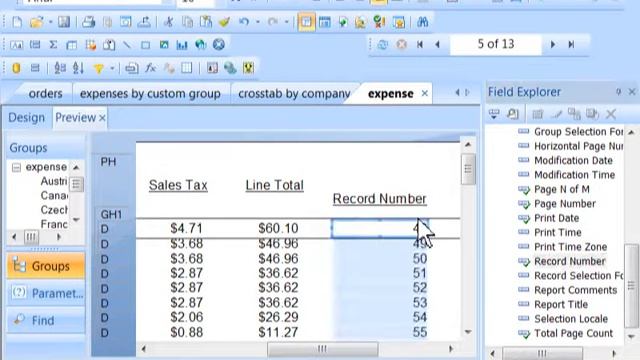
Task: Click the Undo arrow icon
Action: pyautogui.click(x=244, y=22)
